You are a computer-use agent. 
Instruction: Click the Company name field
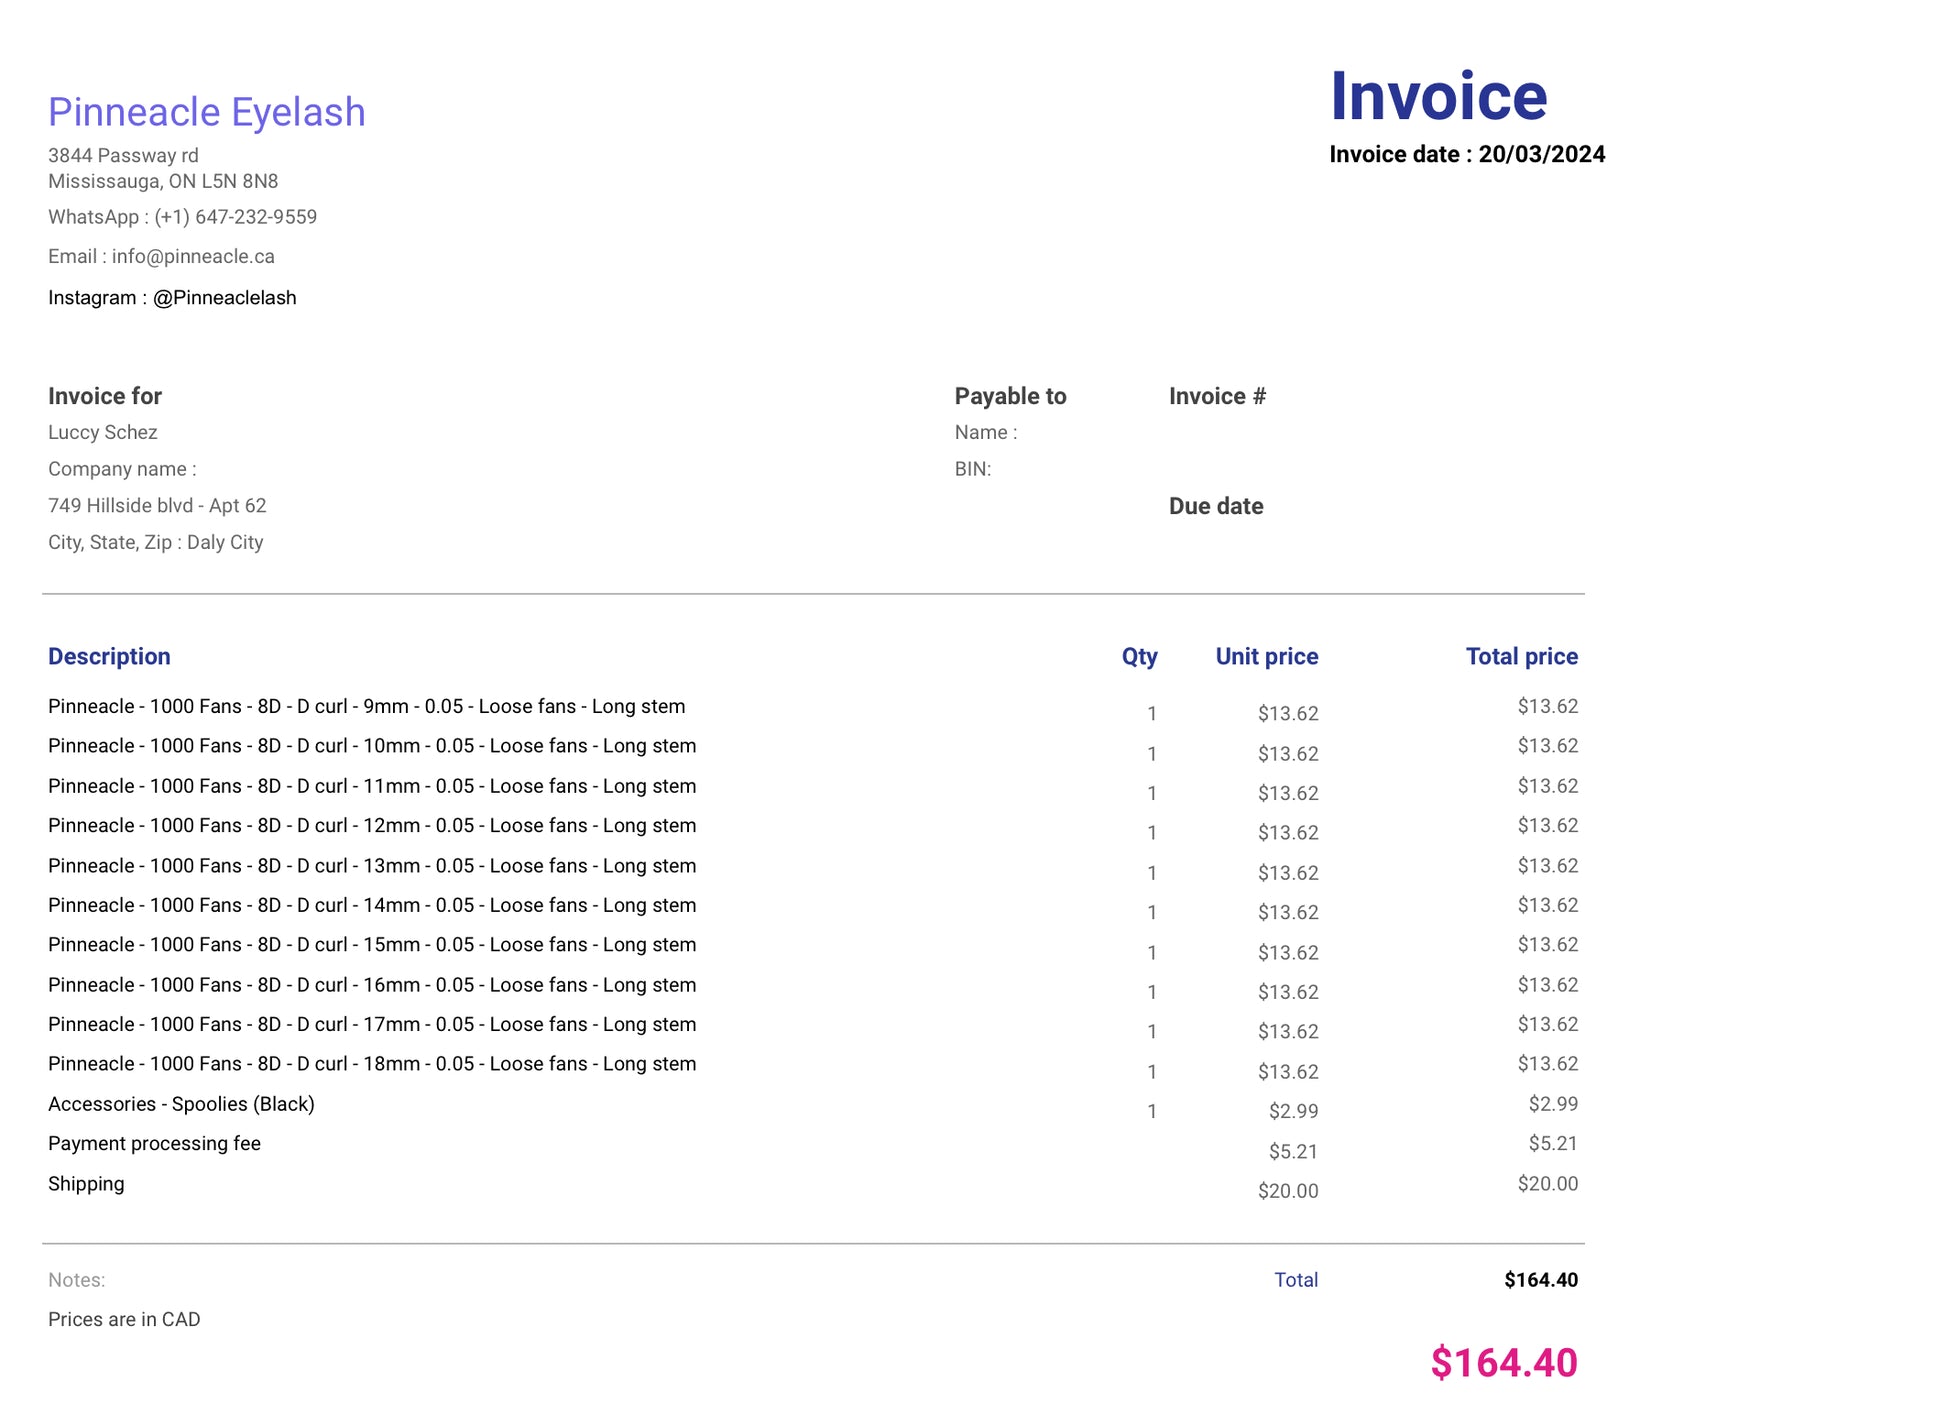coord(122,469)
